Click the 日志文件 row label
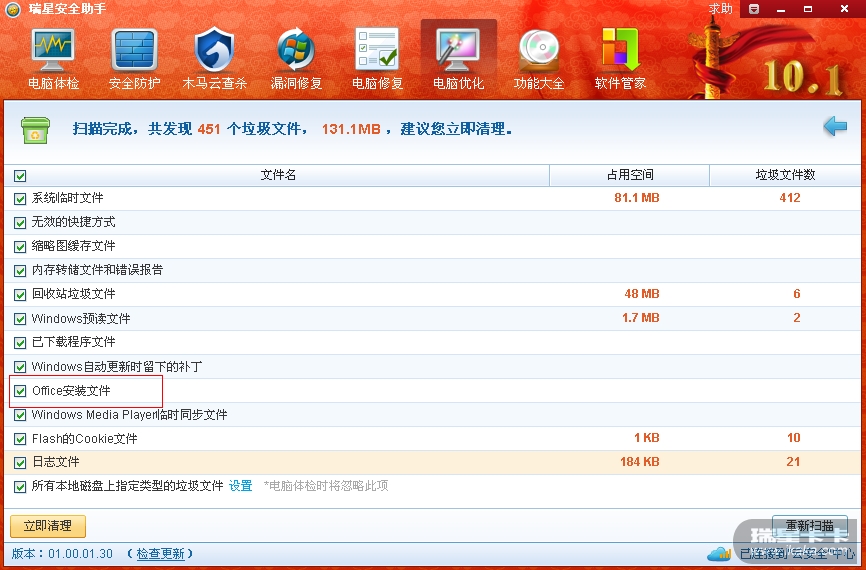This screenshot has height=570, width=866. [x=55, y=462]
